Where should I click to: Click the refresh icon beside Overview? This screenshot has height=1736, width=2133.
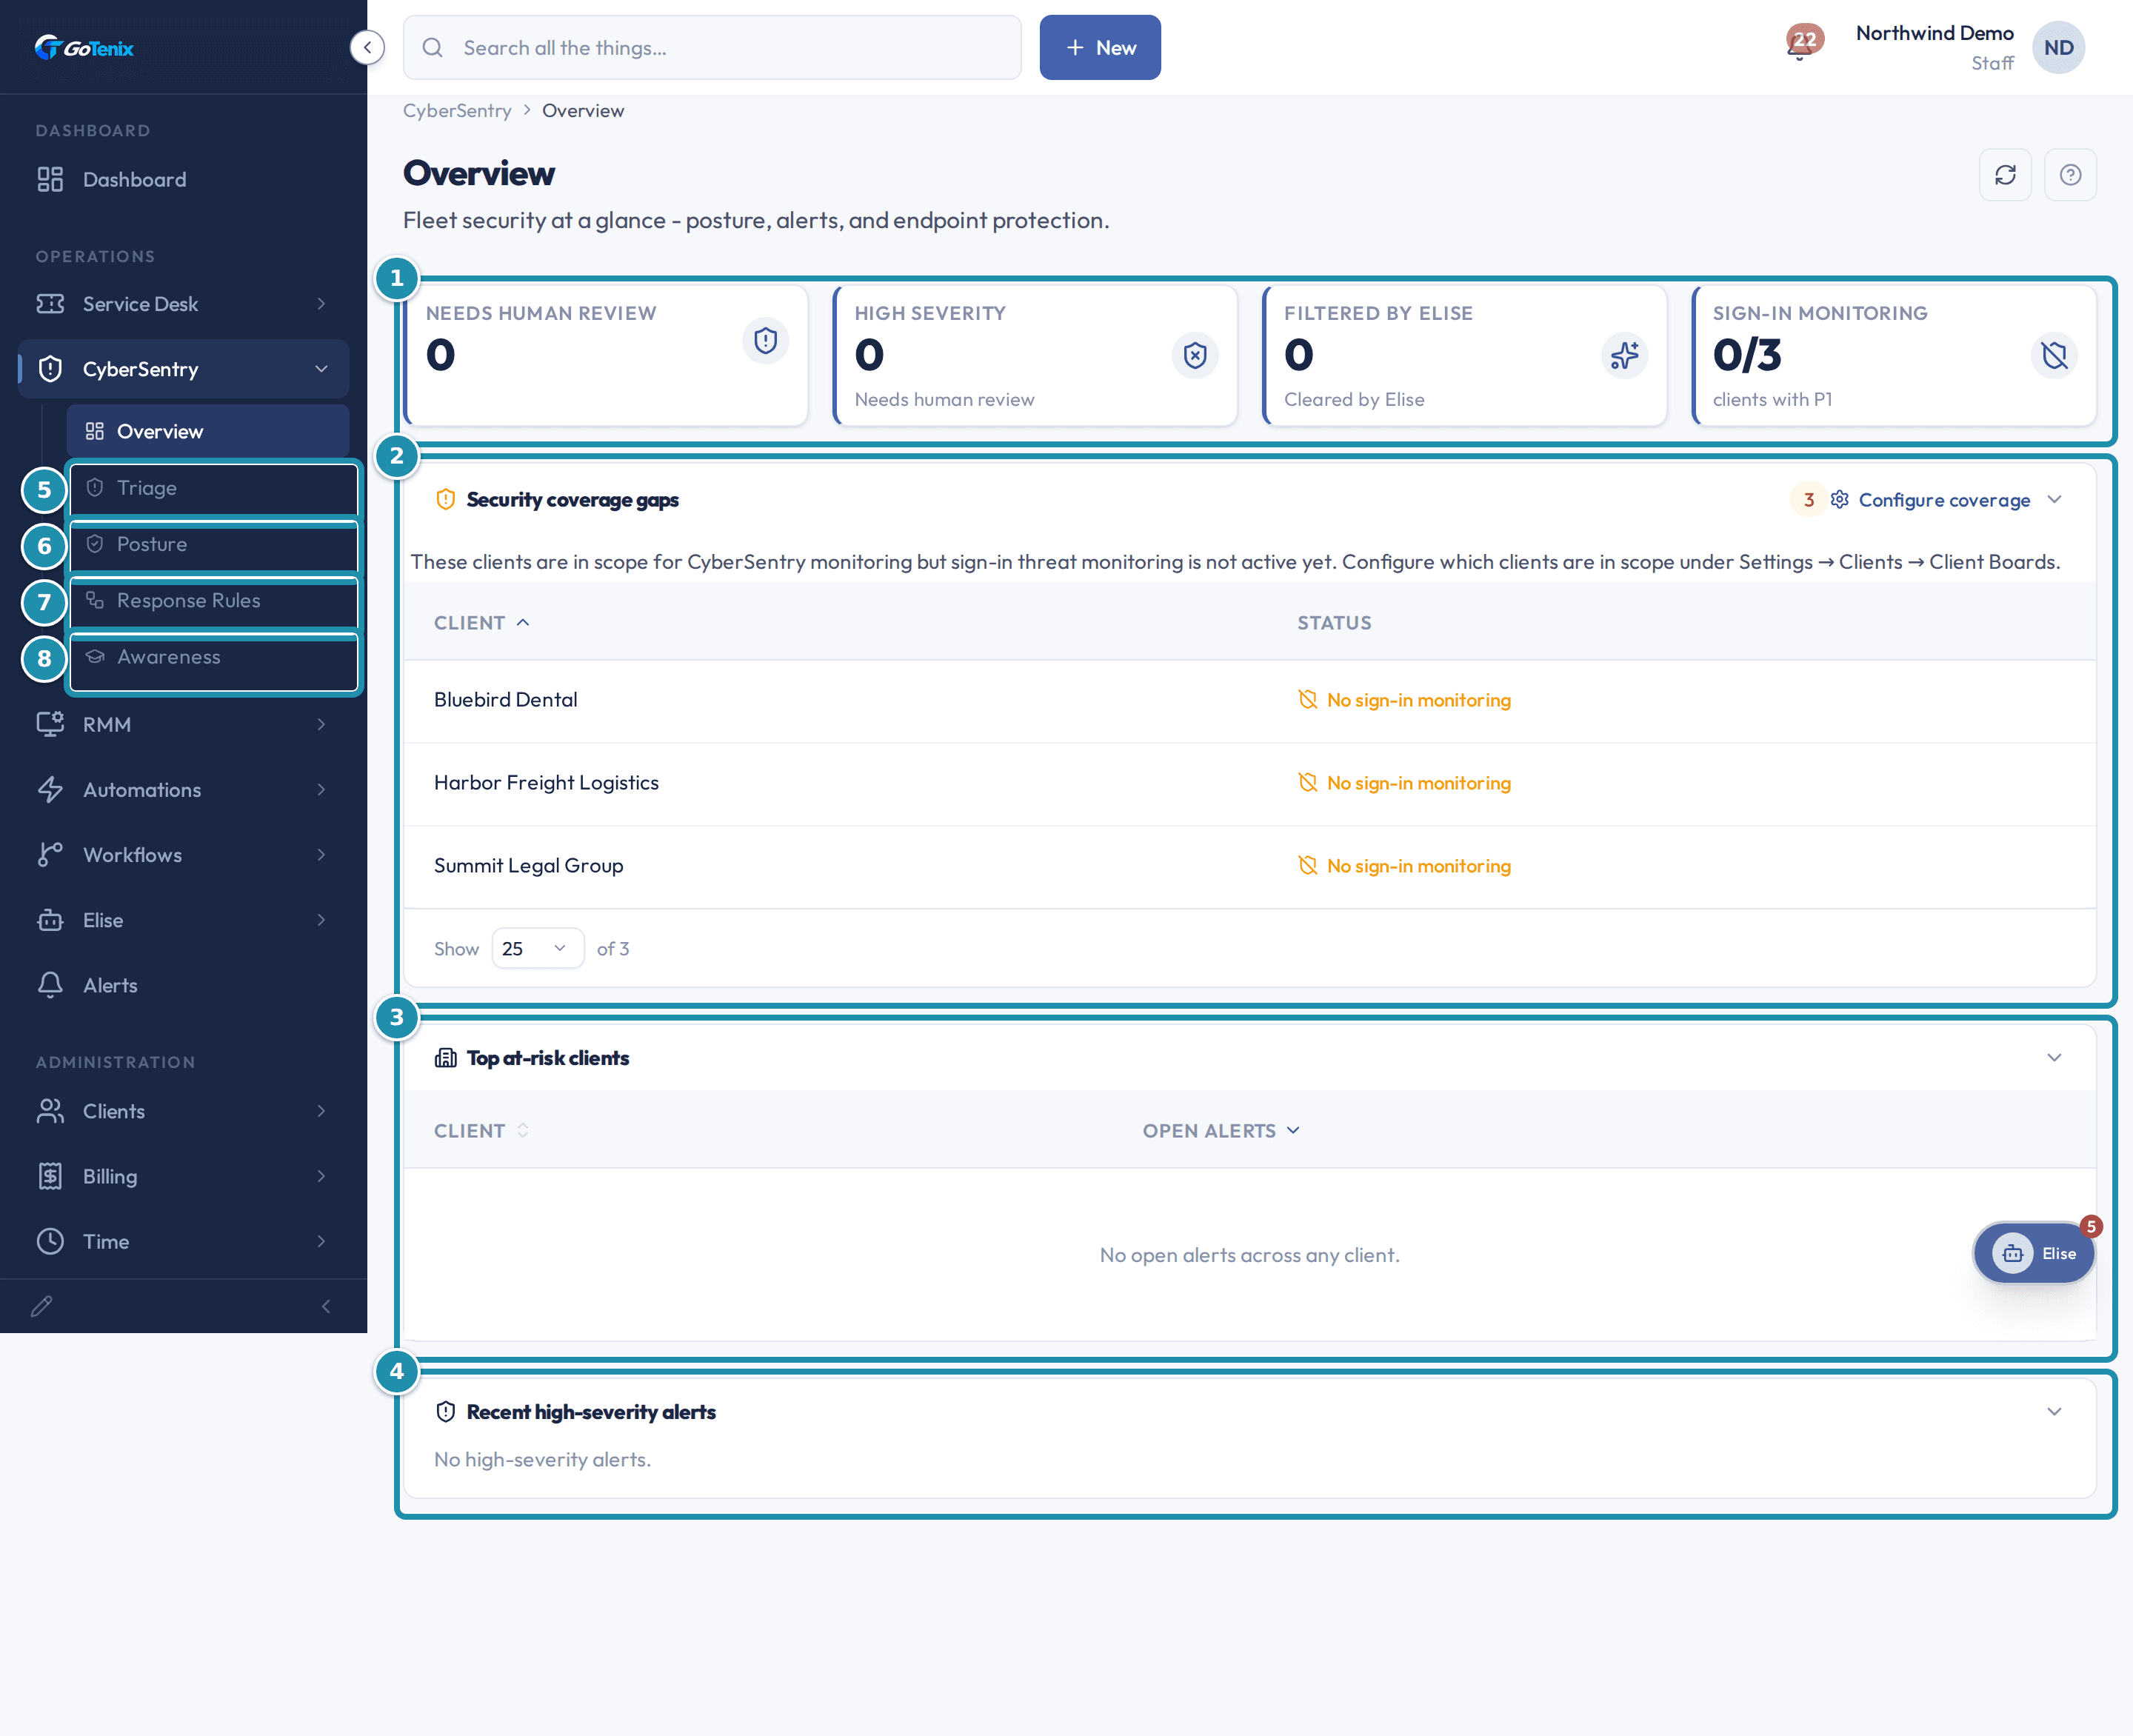point(2005,175)
